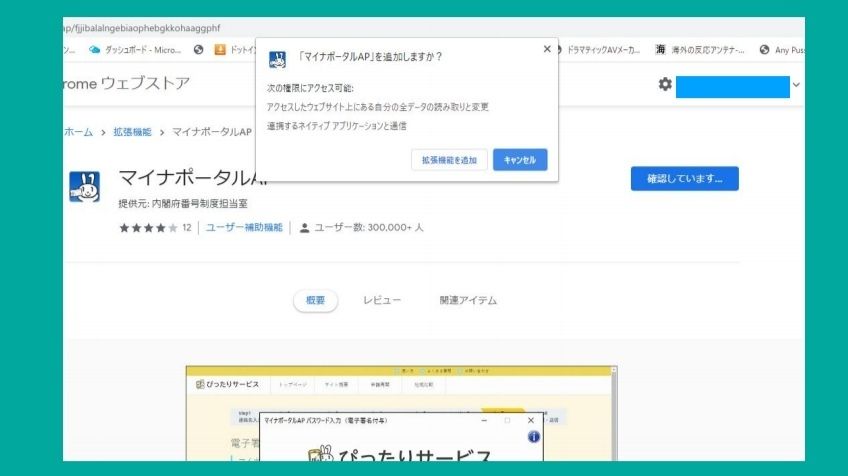Expand the account dropdown arrow beside the gear
Image resolution: width=848 pixels, height=476 pixels.
click(796, 86)
